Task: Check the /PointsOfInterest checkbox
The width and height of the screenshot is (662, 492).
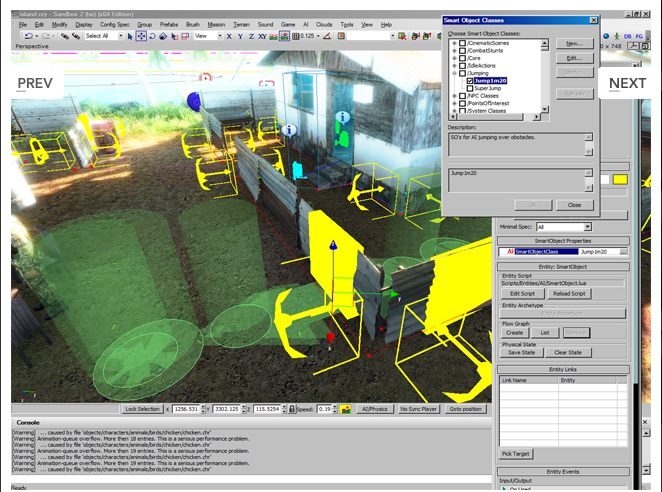Action: [462, 103]
